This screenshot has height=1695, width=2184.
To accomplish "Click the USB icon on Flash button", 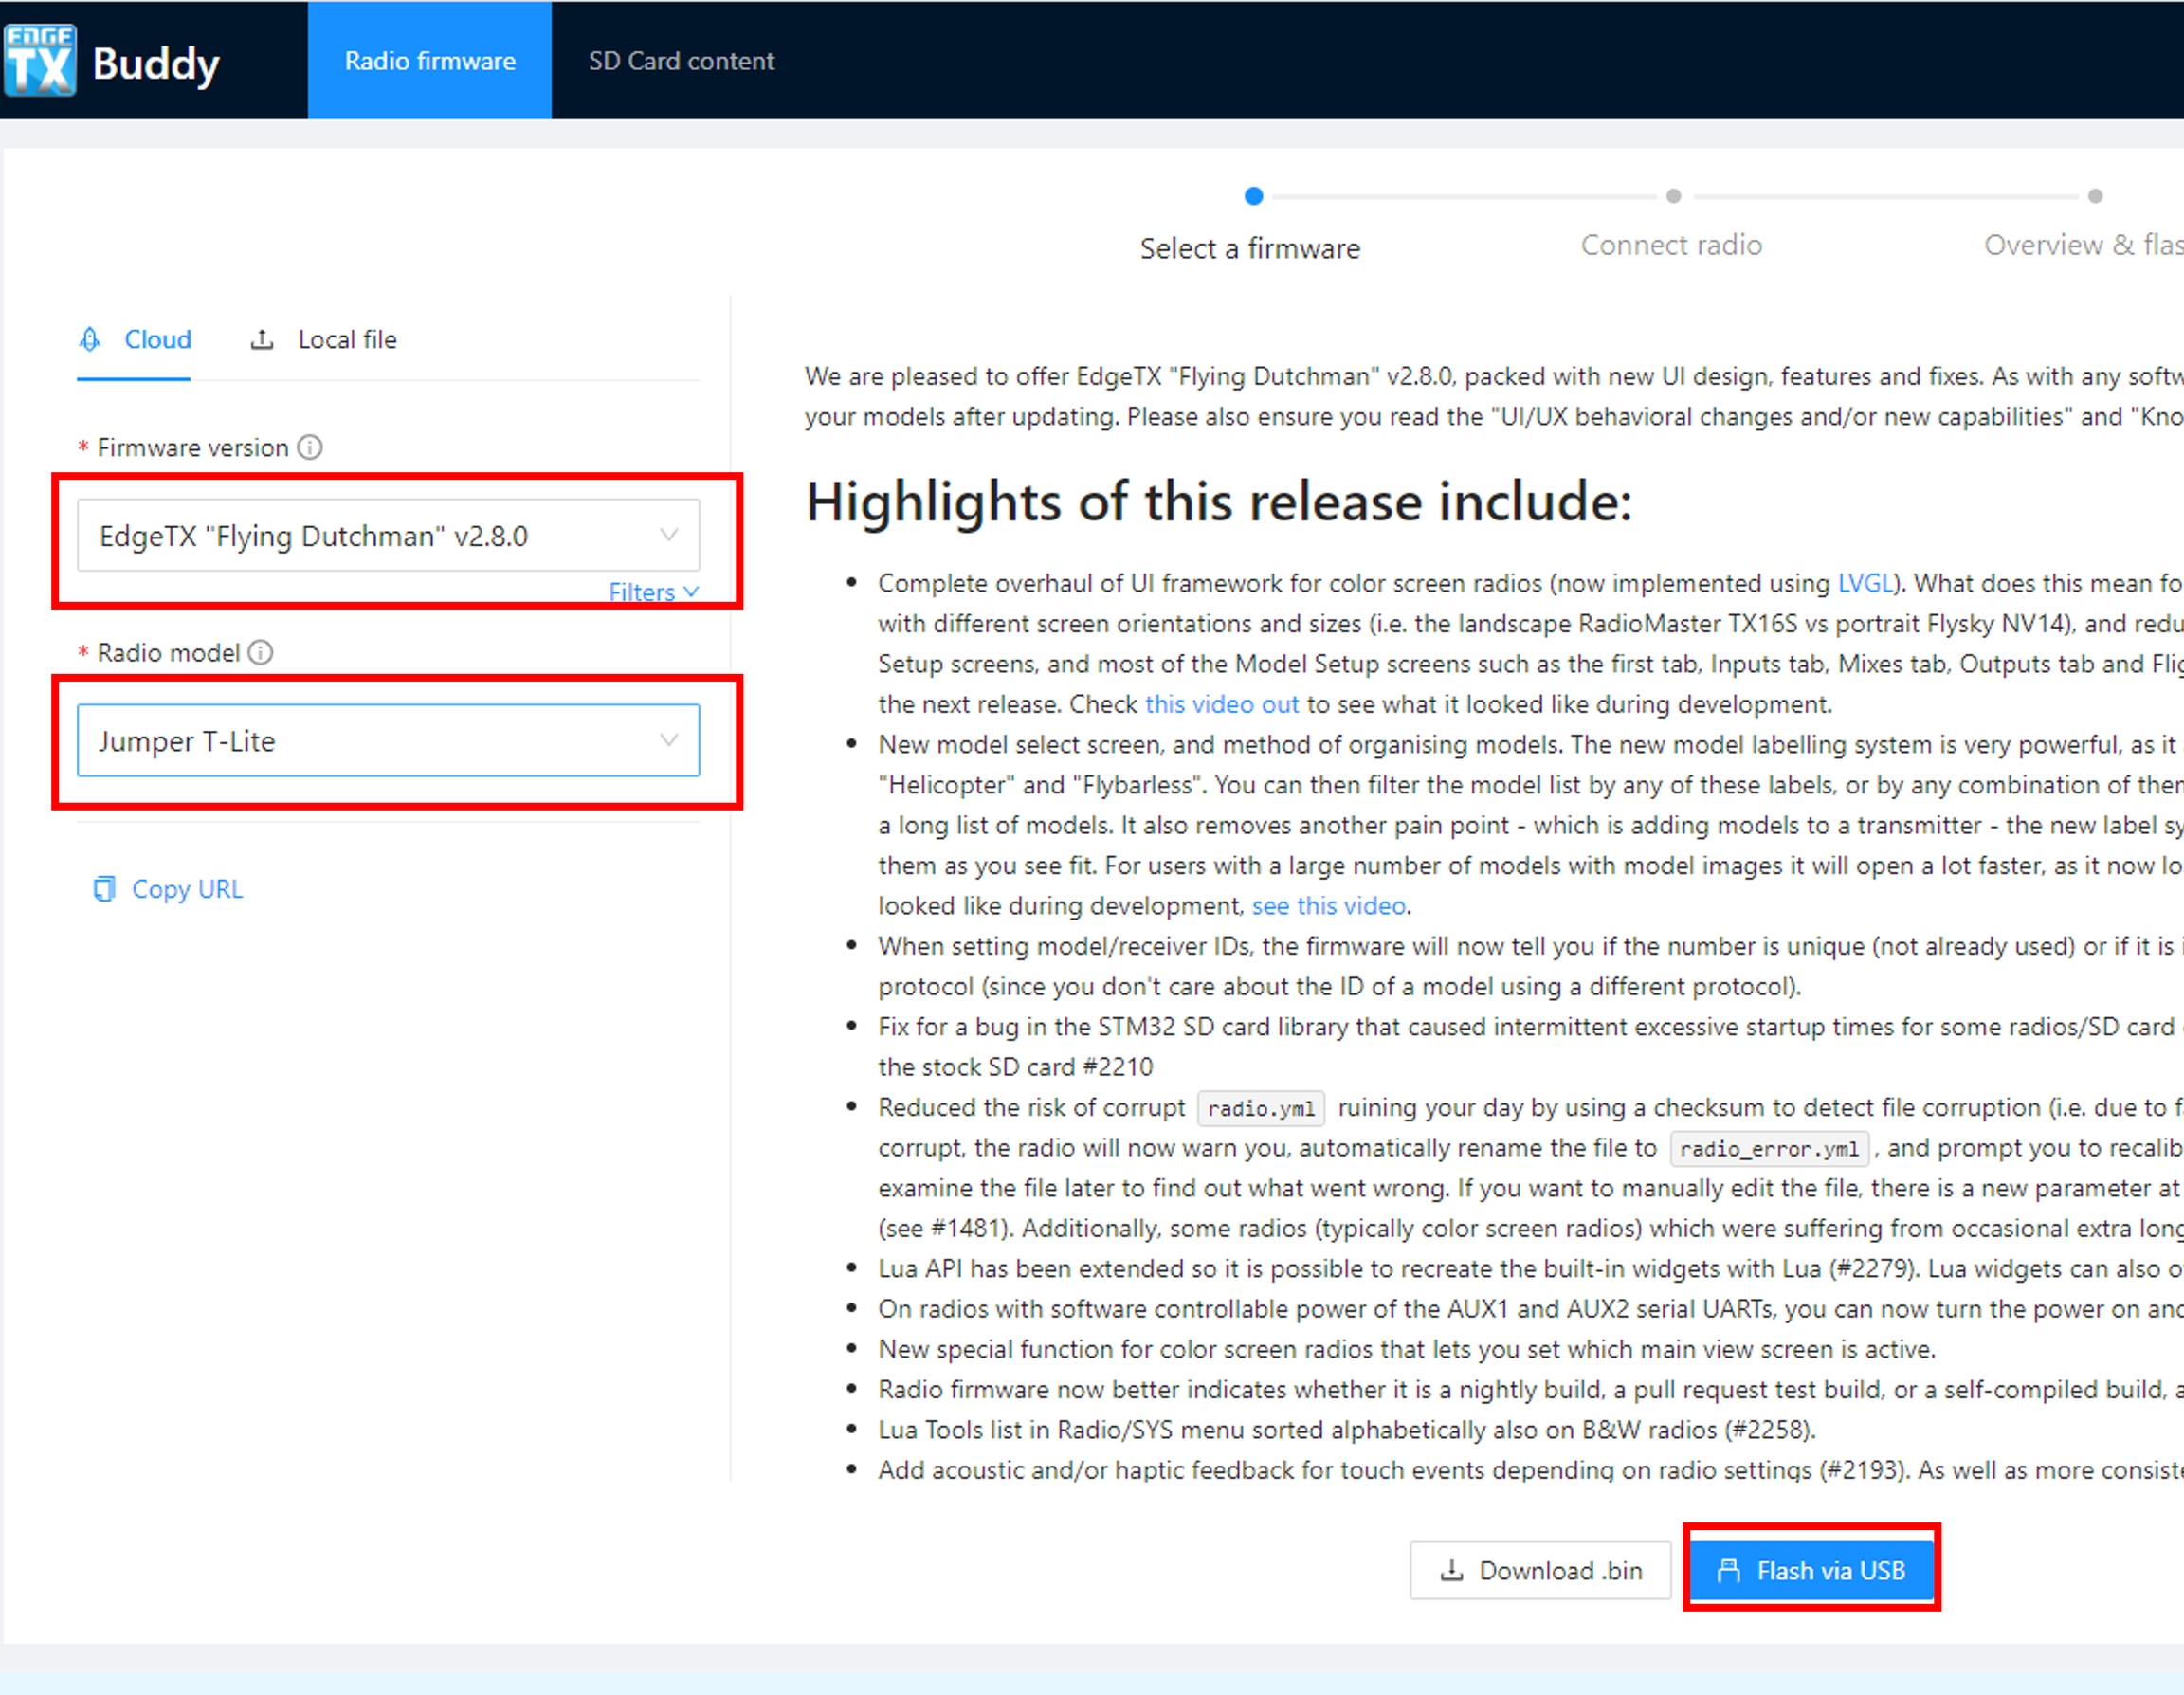I will pyautogui.click(x=1728, y=1570).
